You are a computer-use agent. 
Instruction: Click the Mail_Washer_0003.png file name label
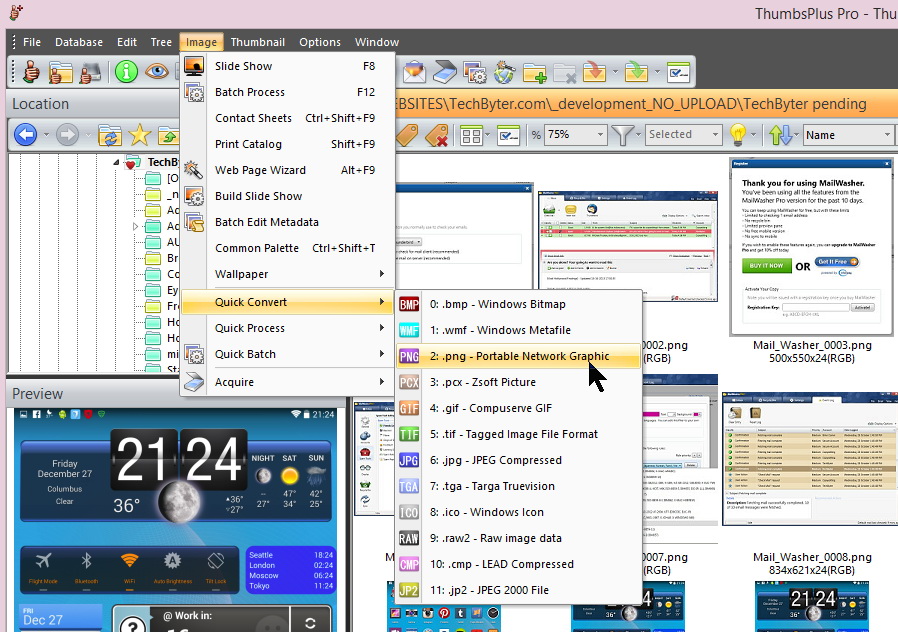812,345
